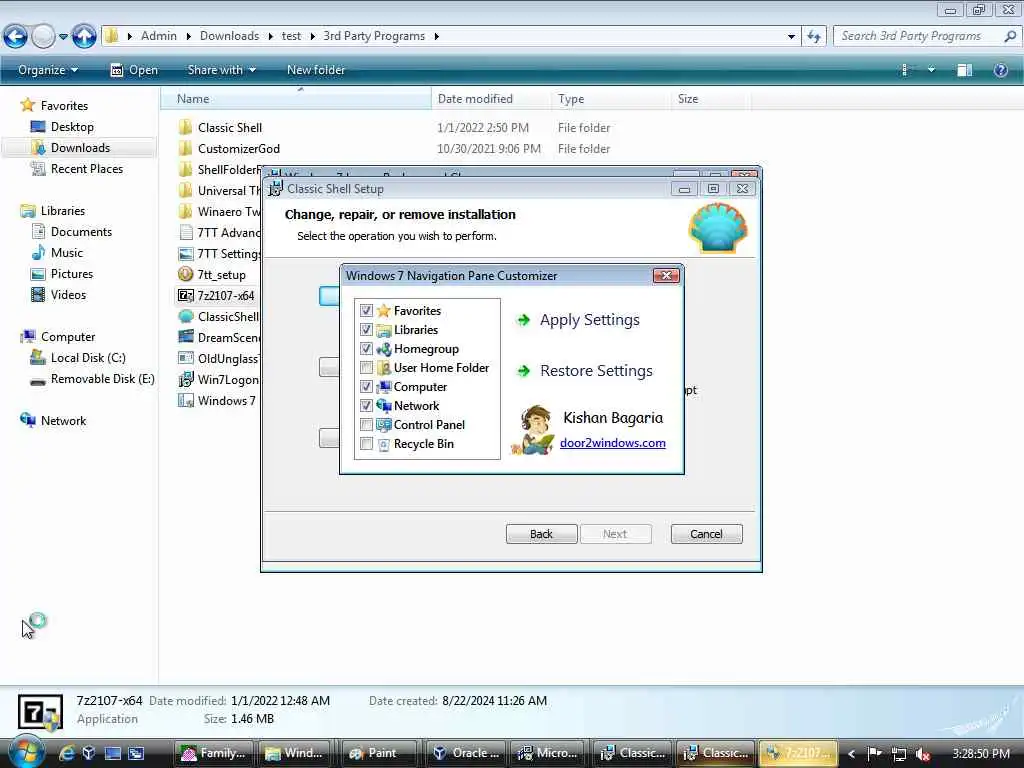1024x768 pixels.
Task: Click the Explorer help icon
Action: point(1000,70)
